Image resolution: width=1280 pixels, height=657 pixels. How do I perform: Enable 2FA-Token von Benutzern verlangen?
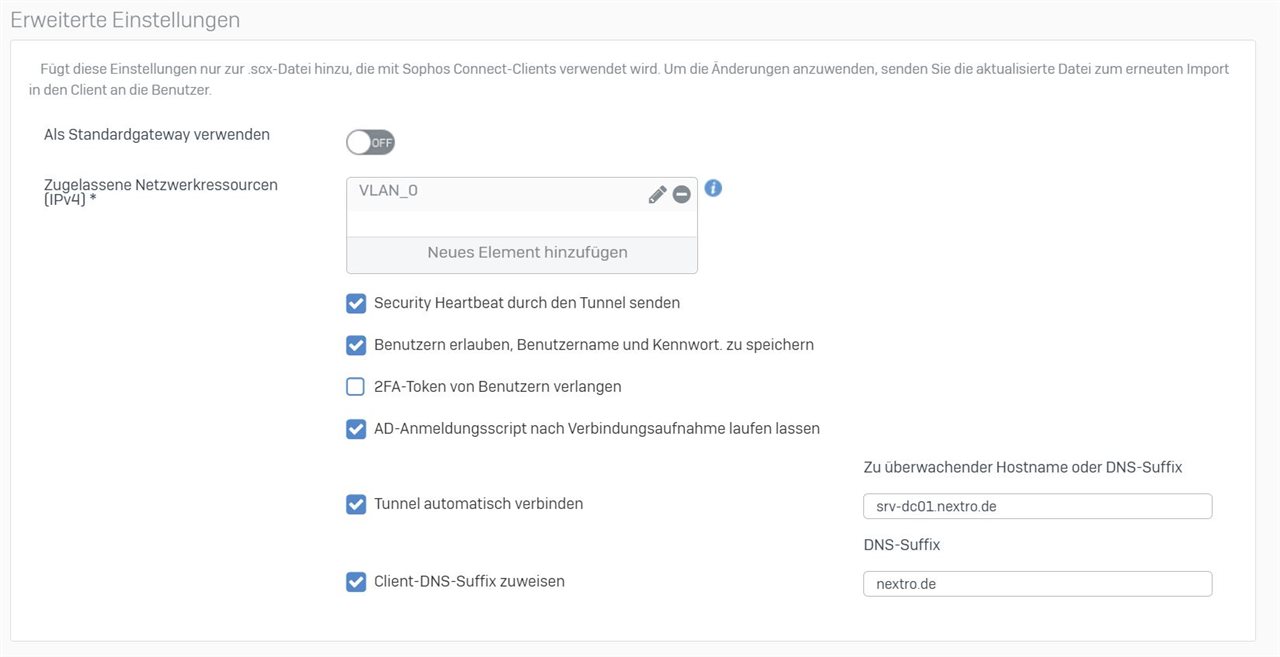point(356,387)
